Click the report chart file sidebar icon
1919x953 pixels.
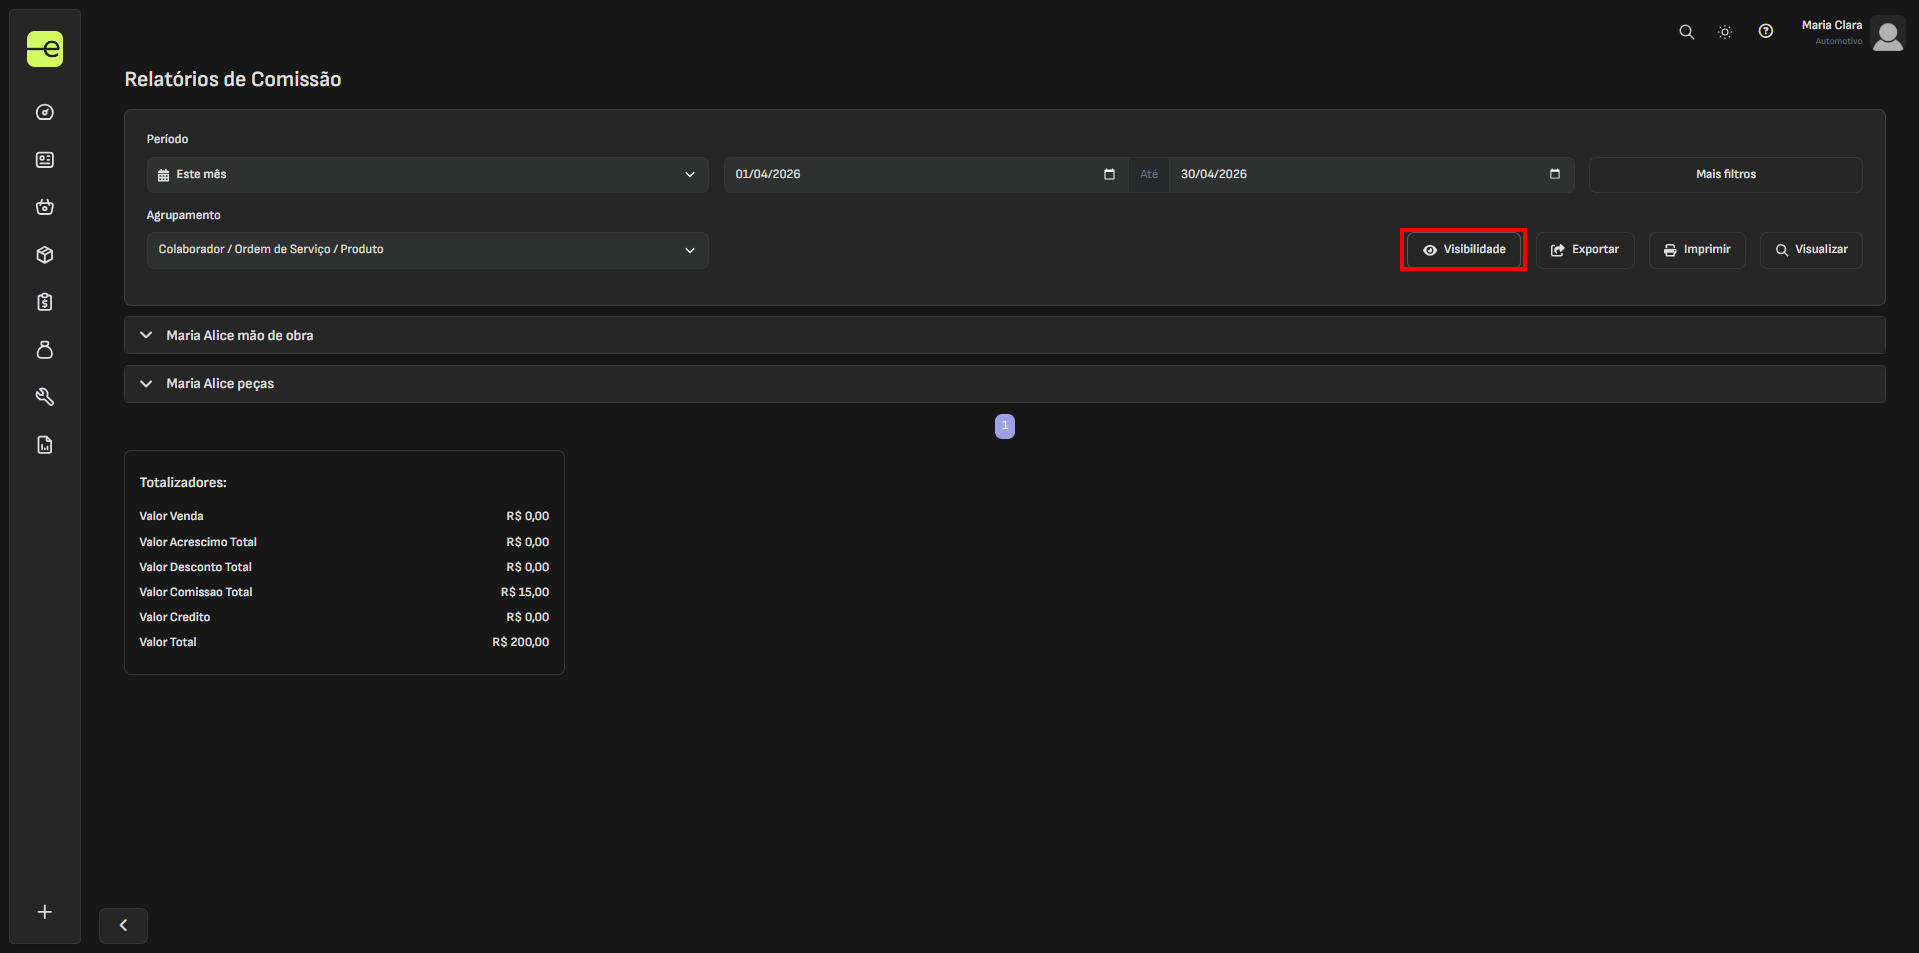[x=45, y=445]
